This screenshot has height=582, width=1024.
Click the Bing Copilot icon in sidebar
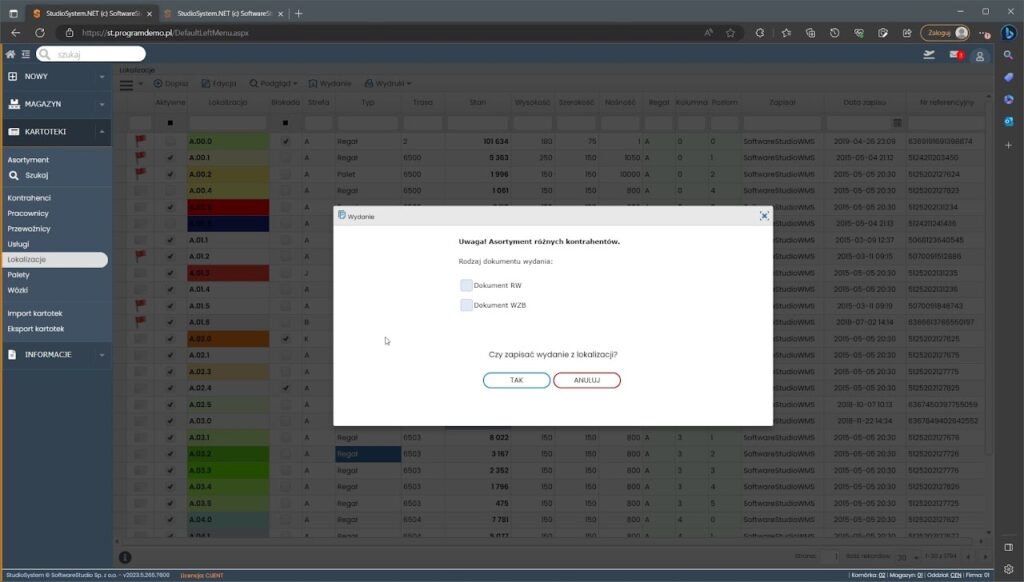(1009, 33)
